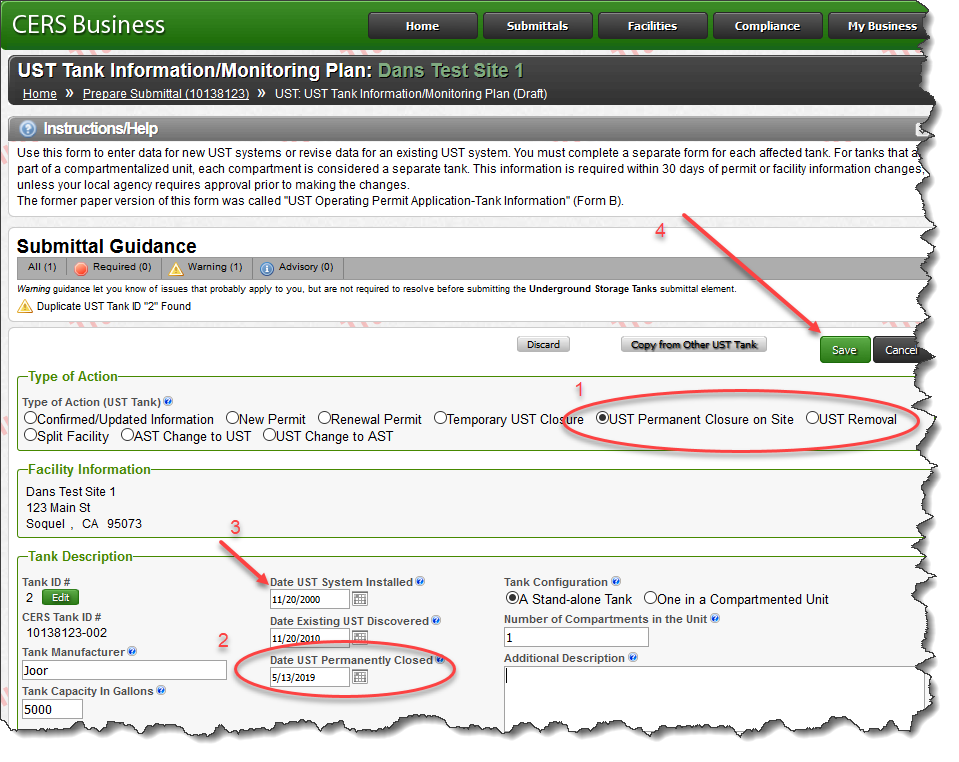Select the UST Removal radio button

pyautogui.click(x=812, y=419)
